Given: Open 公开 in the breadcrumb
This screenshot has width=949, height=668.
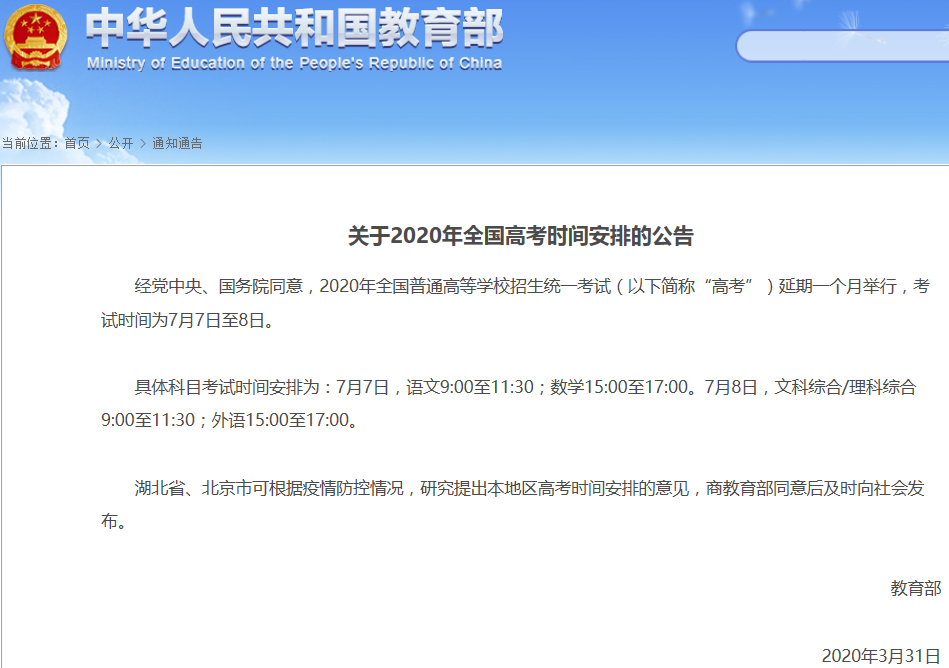Looking at the screenshot, I should coord(121,143).
